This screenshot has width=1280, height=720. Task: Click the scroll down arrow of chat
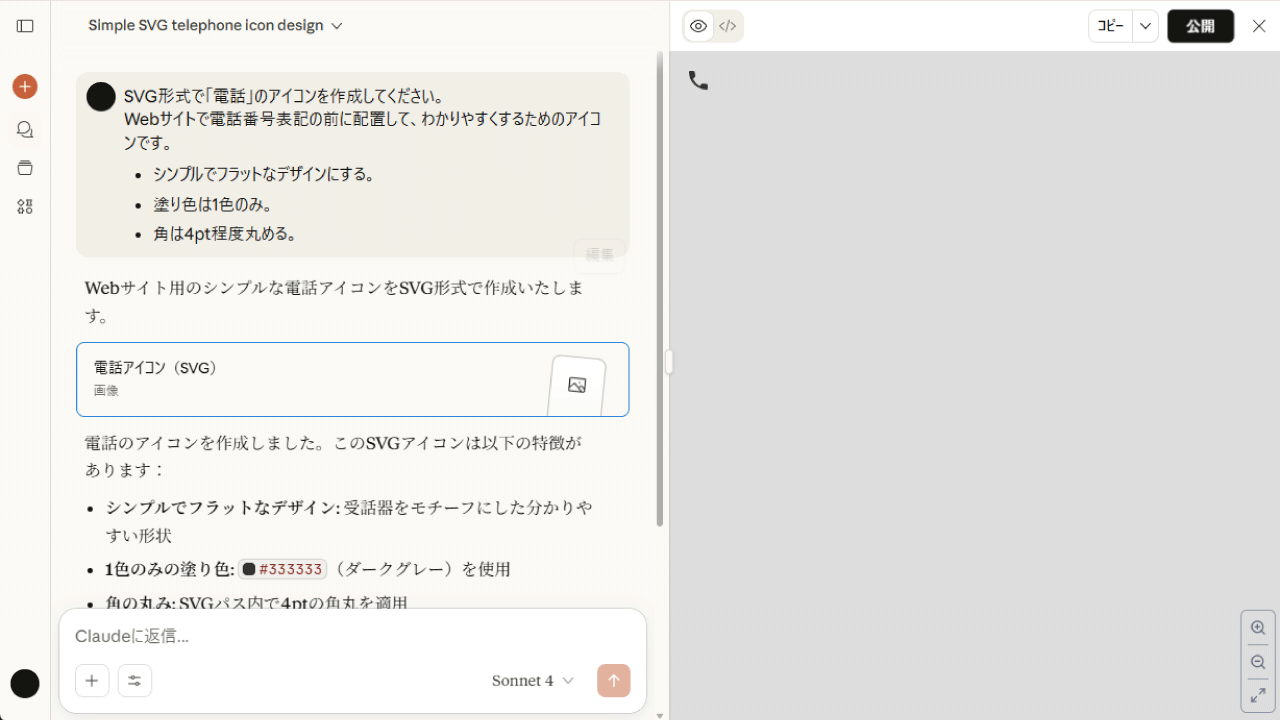click(x=659, y=715)
